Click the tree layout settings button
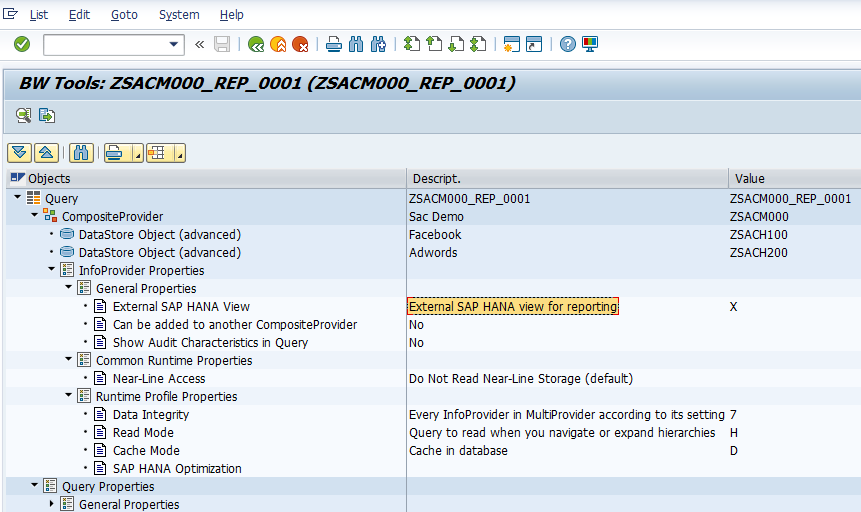The image size is (861, 512). (x=159, y=153)
